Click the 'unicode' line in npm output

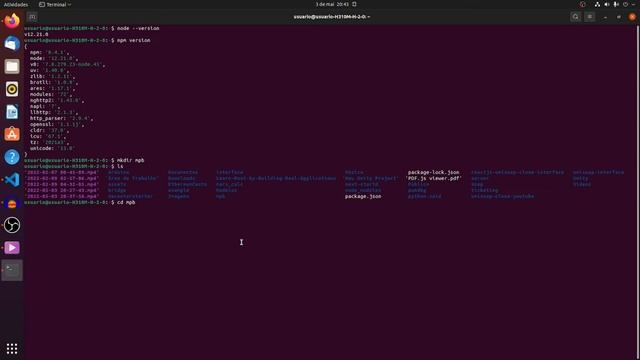pyautogui.click(x=52, y=149)
